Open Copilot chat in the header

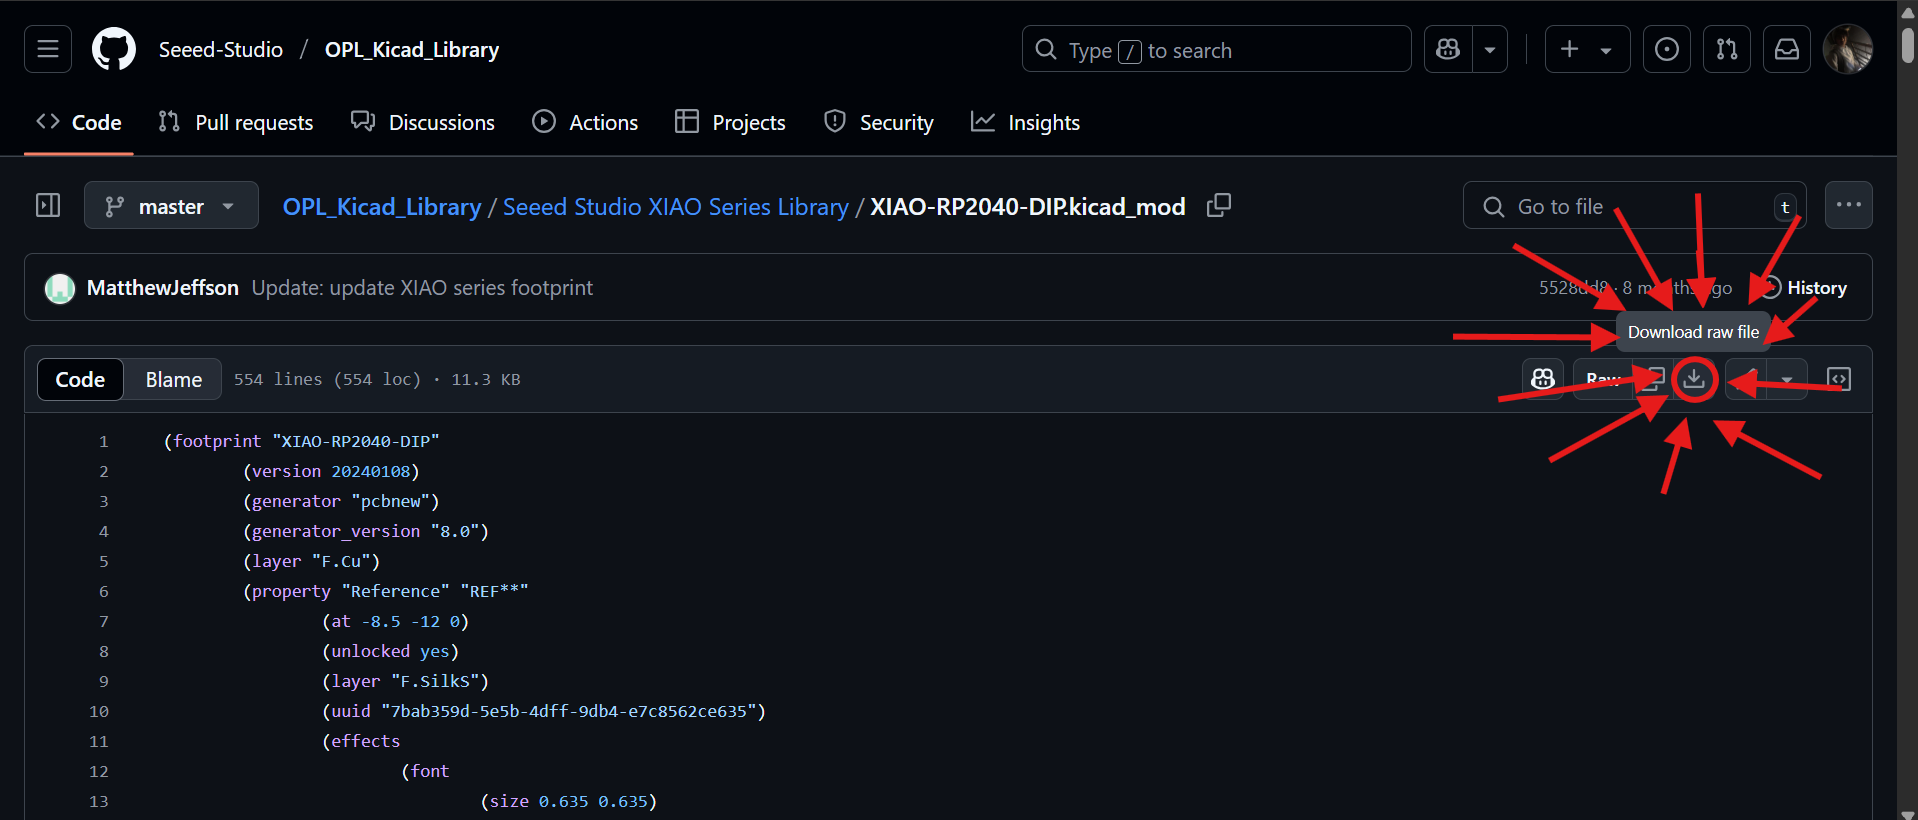1448,49
